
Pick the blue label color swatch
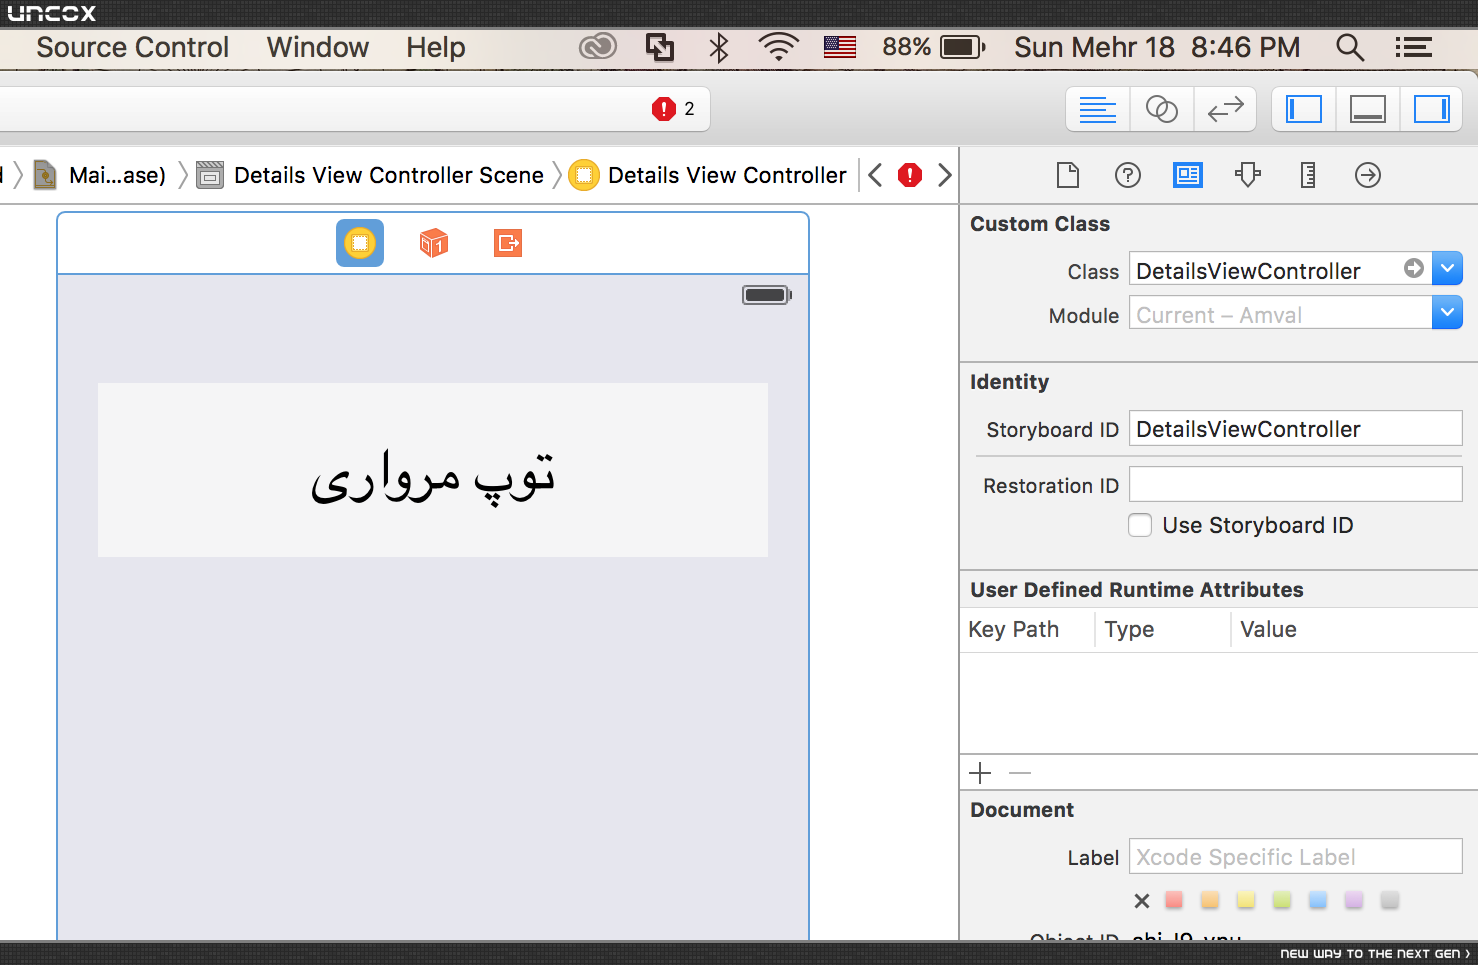click(1318, 900)
